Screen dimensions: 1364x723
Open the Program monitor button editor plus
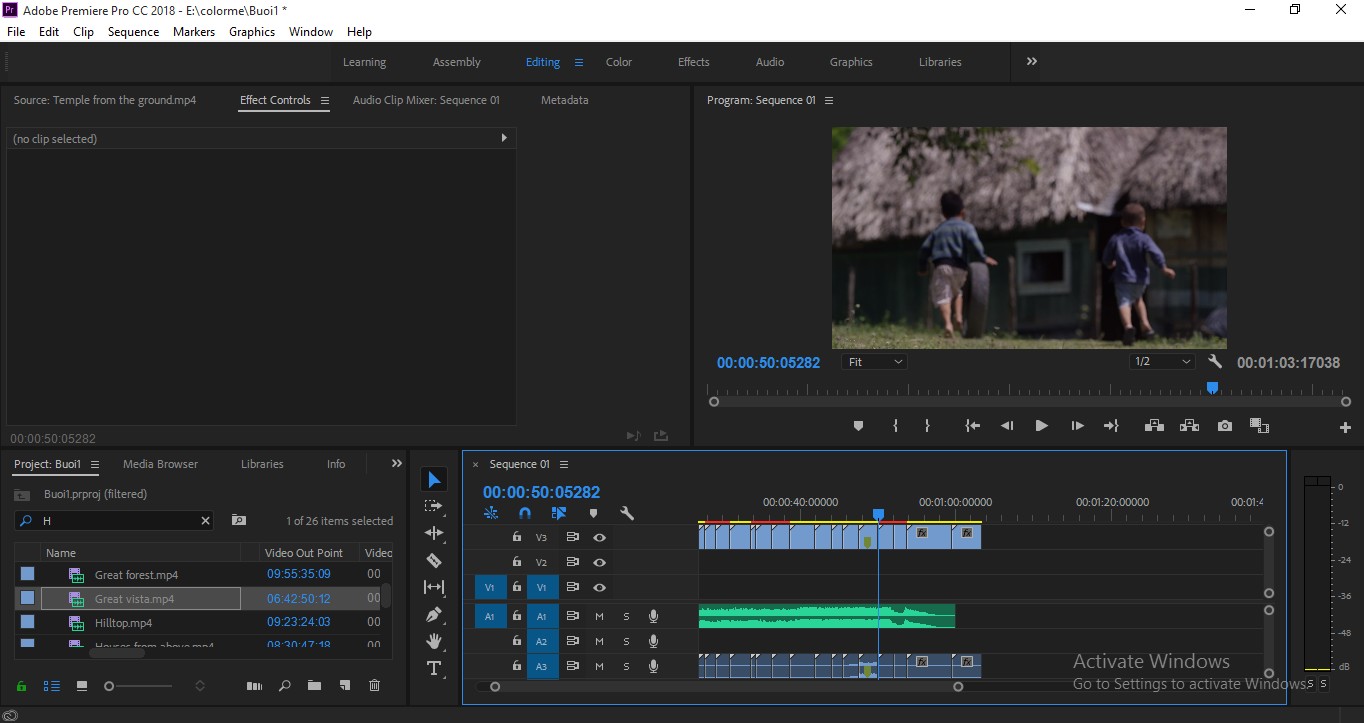coord(1345,427)
